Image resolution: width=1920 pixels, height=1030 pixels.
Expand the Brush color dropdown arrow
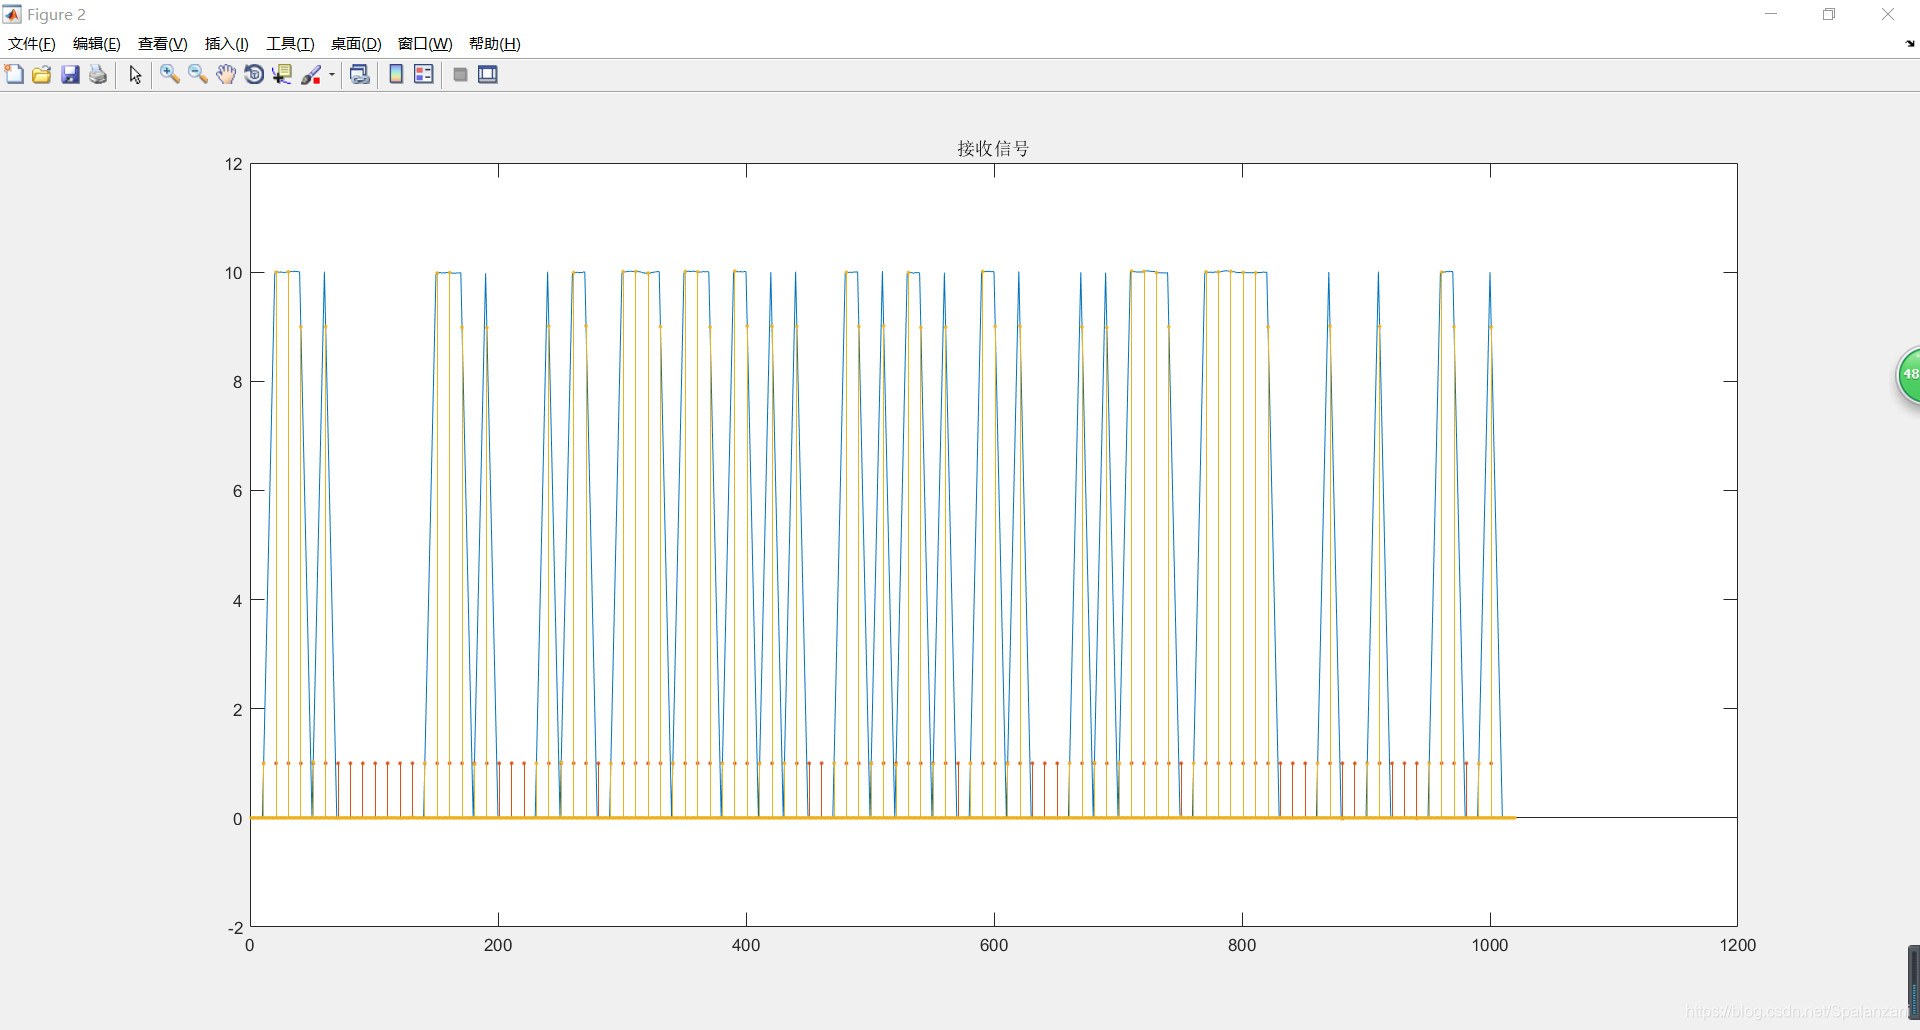[x=332, y=75]
